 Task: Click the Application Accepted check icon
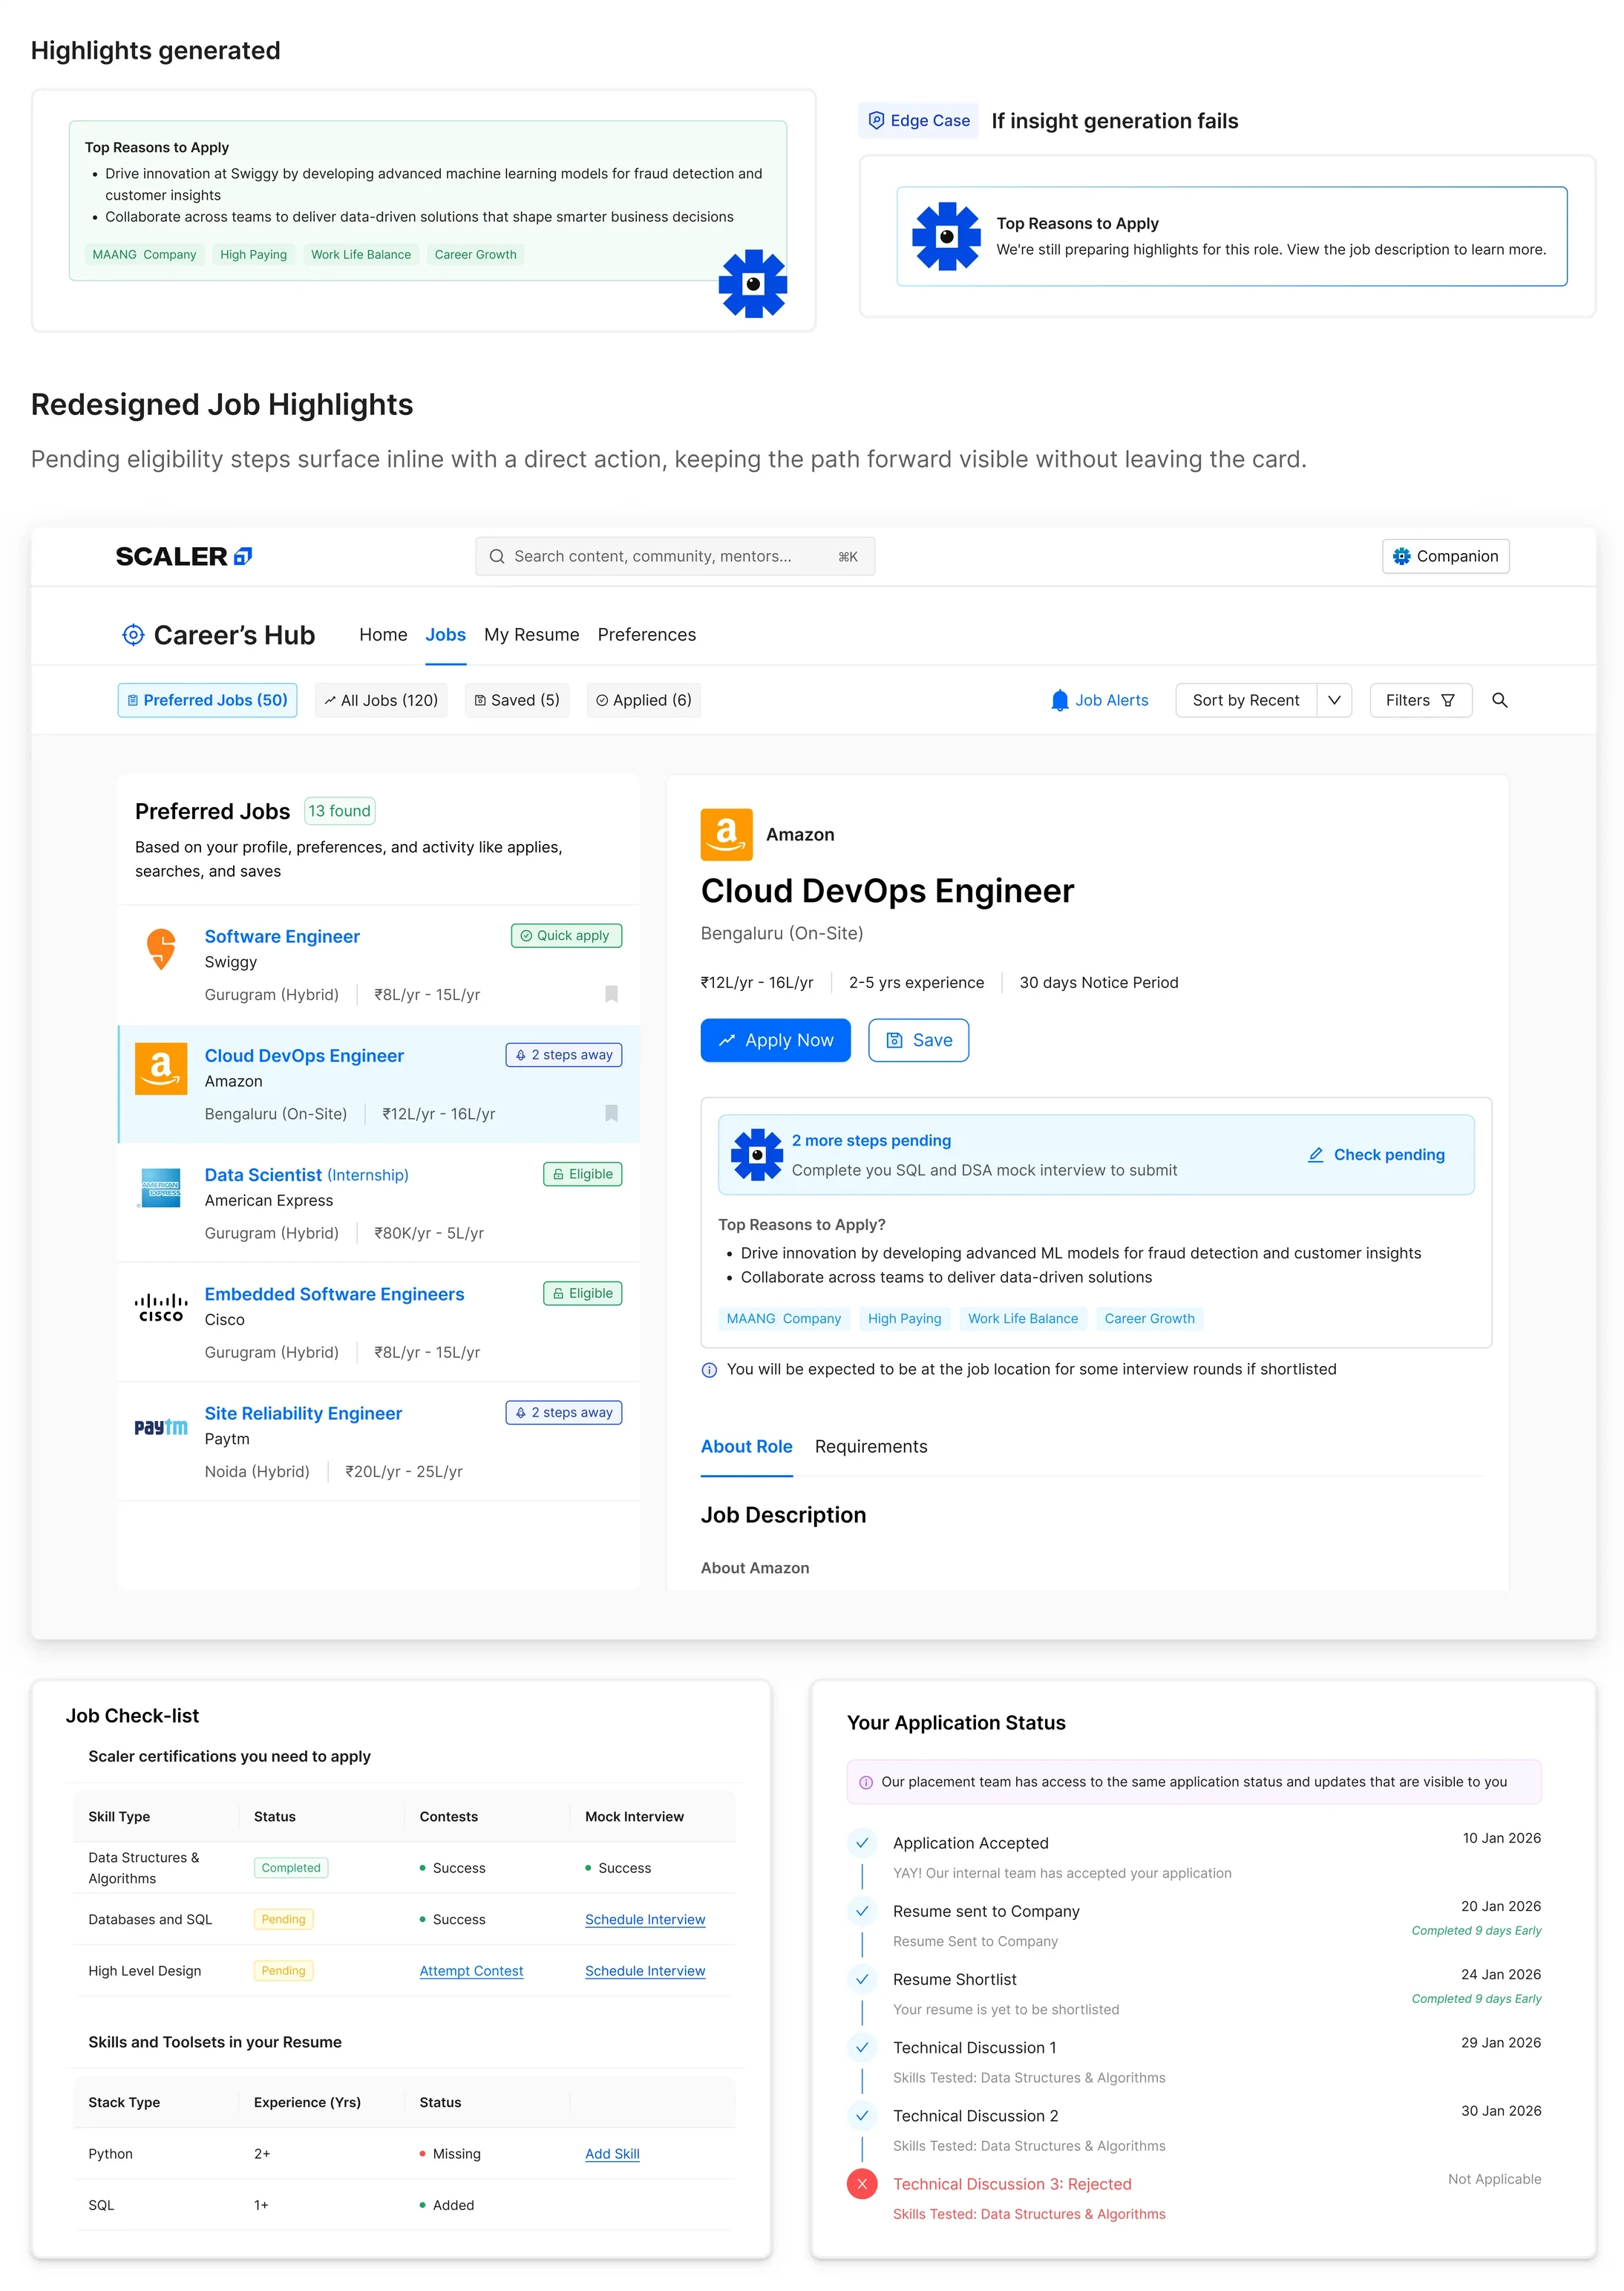[x=862, y=1842]
